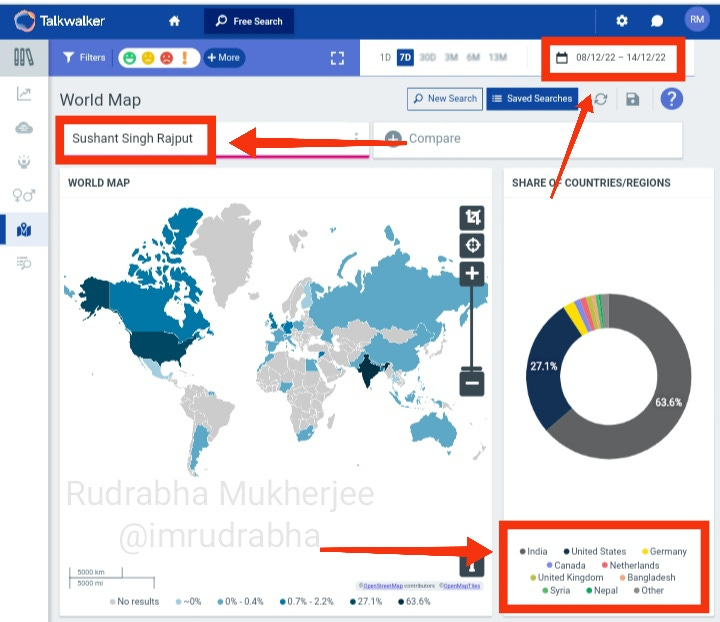Toggle the positive green smiley sentiment
This screenshot has width=720, height=622.
pyautogui.click(x=130, y=58)
